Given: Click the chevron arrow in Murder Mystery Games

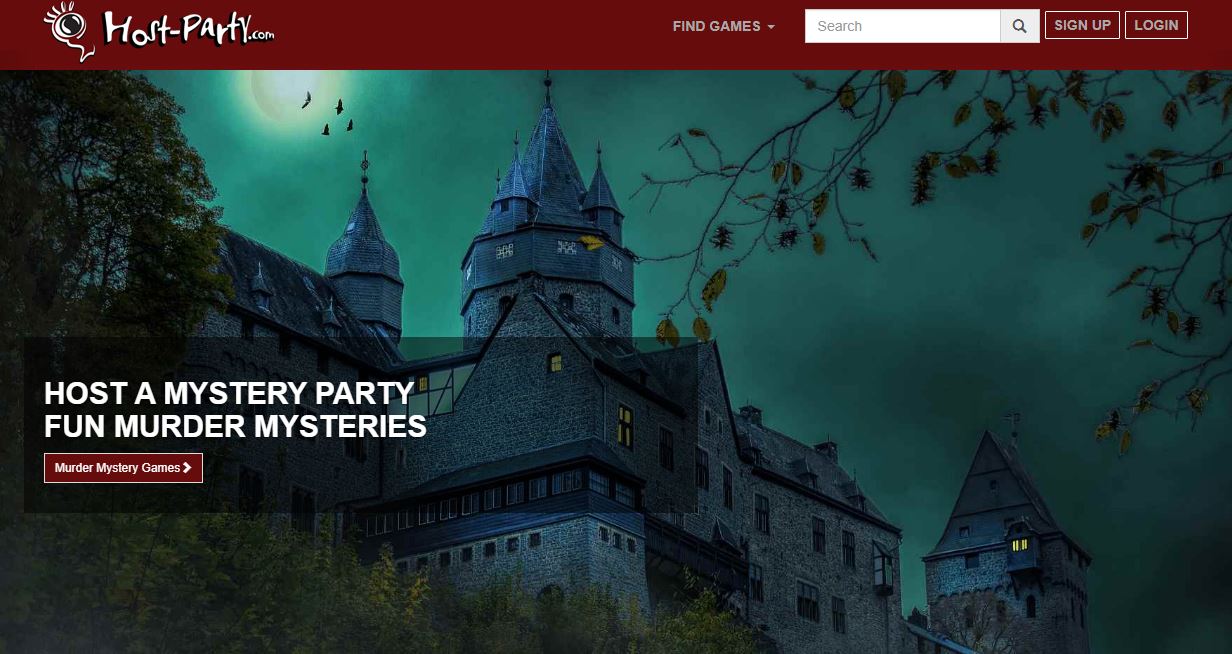Looking at the screenshot, I should click(187, 468).
